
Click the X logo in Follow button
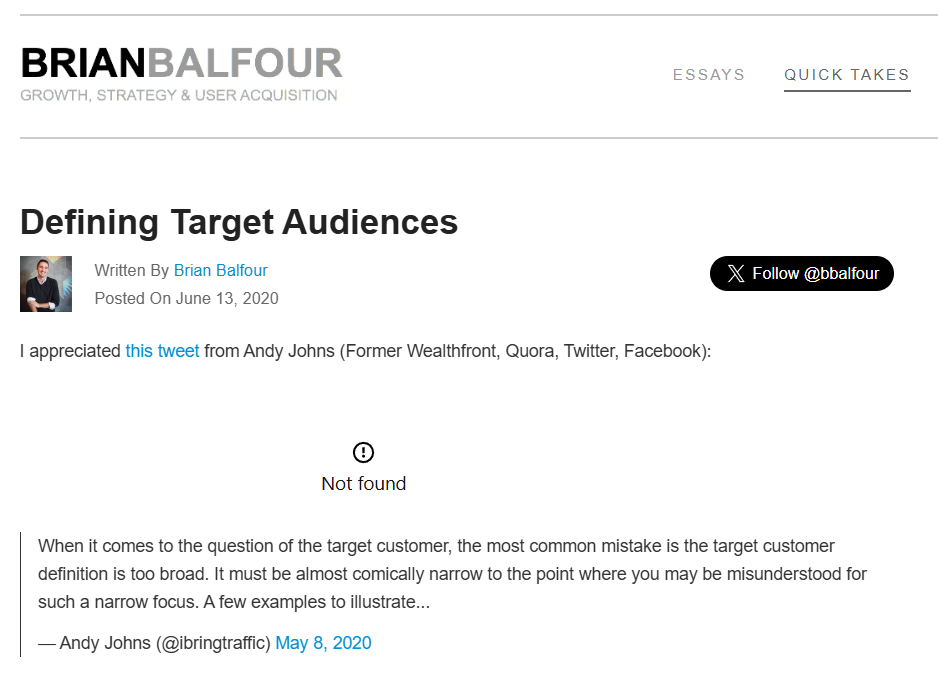coord(736,274)
